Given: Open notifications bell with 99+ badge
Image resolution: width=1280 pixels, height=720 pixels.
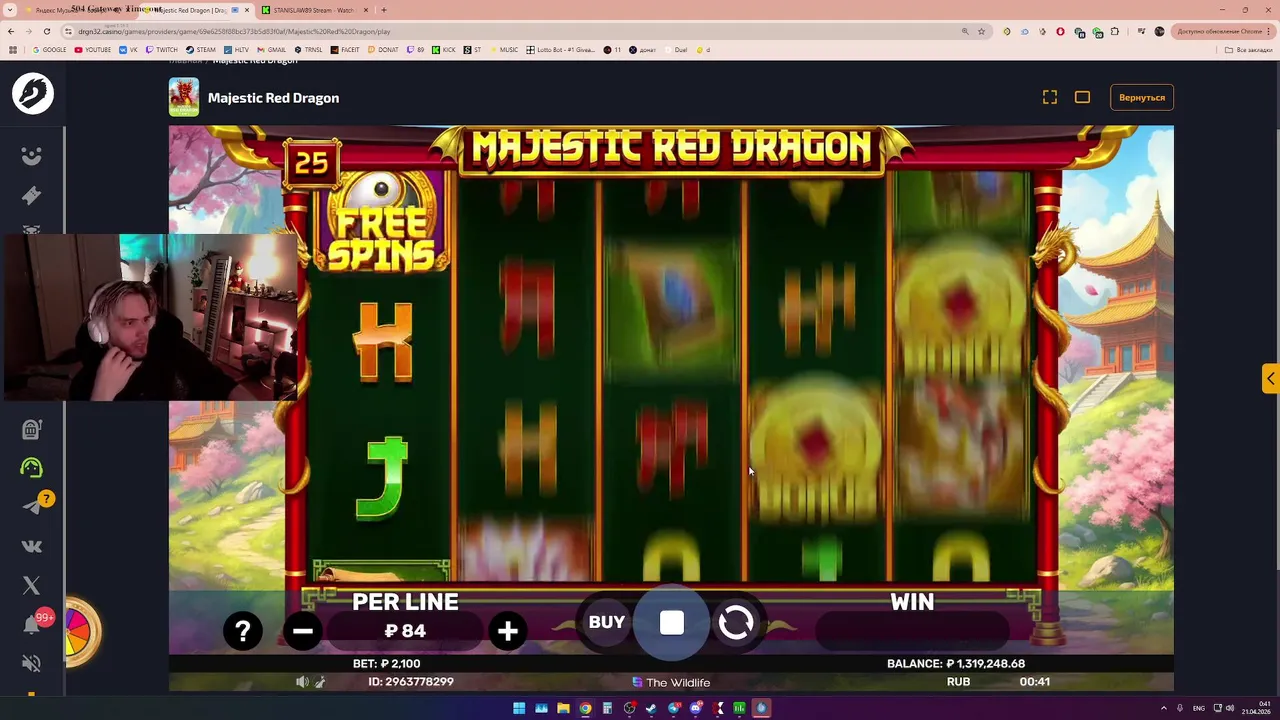Looking at the screenshot, I should click(32, 625).
